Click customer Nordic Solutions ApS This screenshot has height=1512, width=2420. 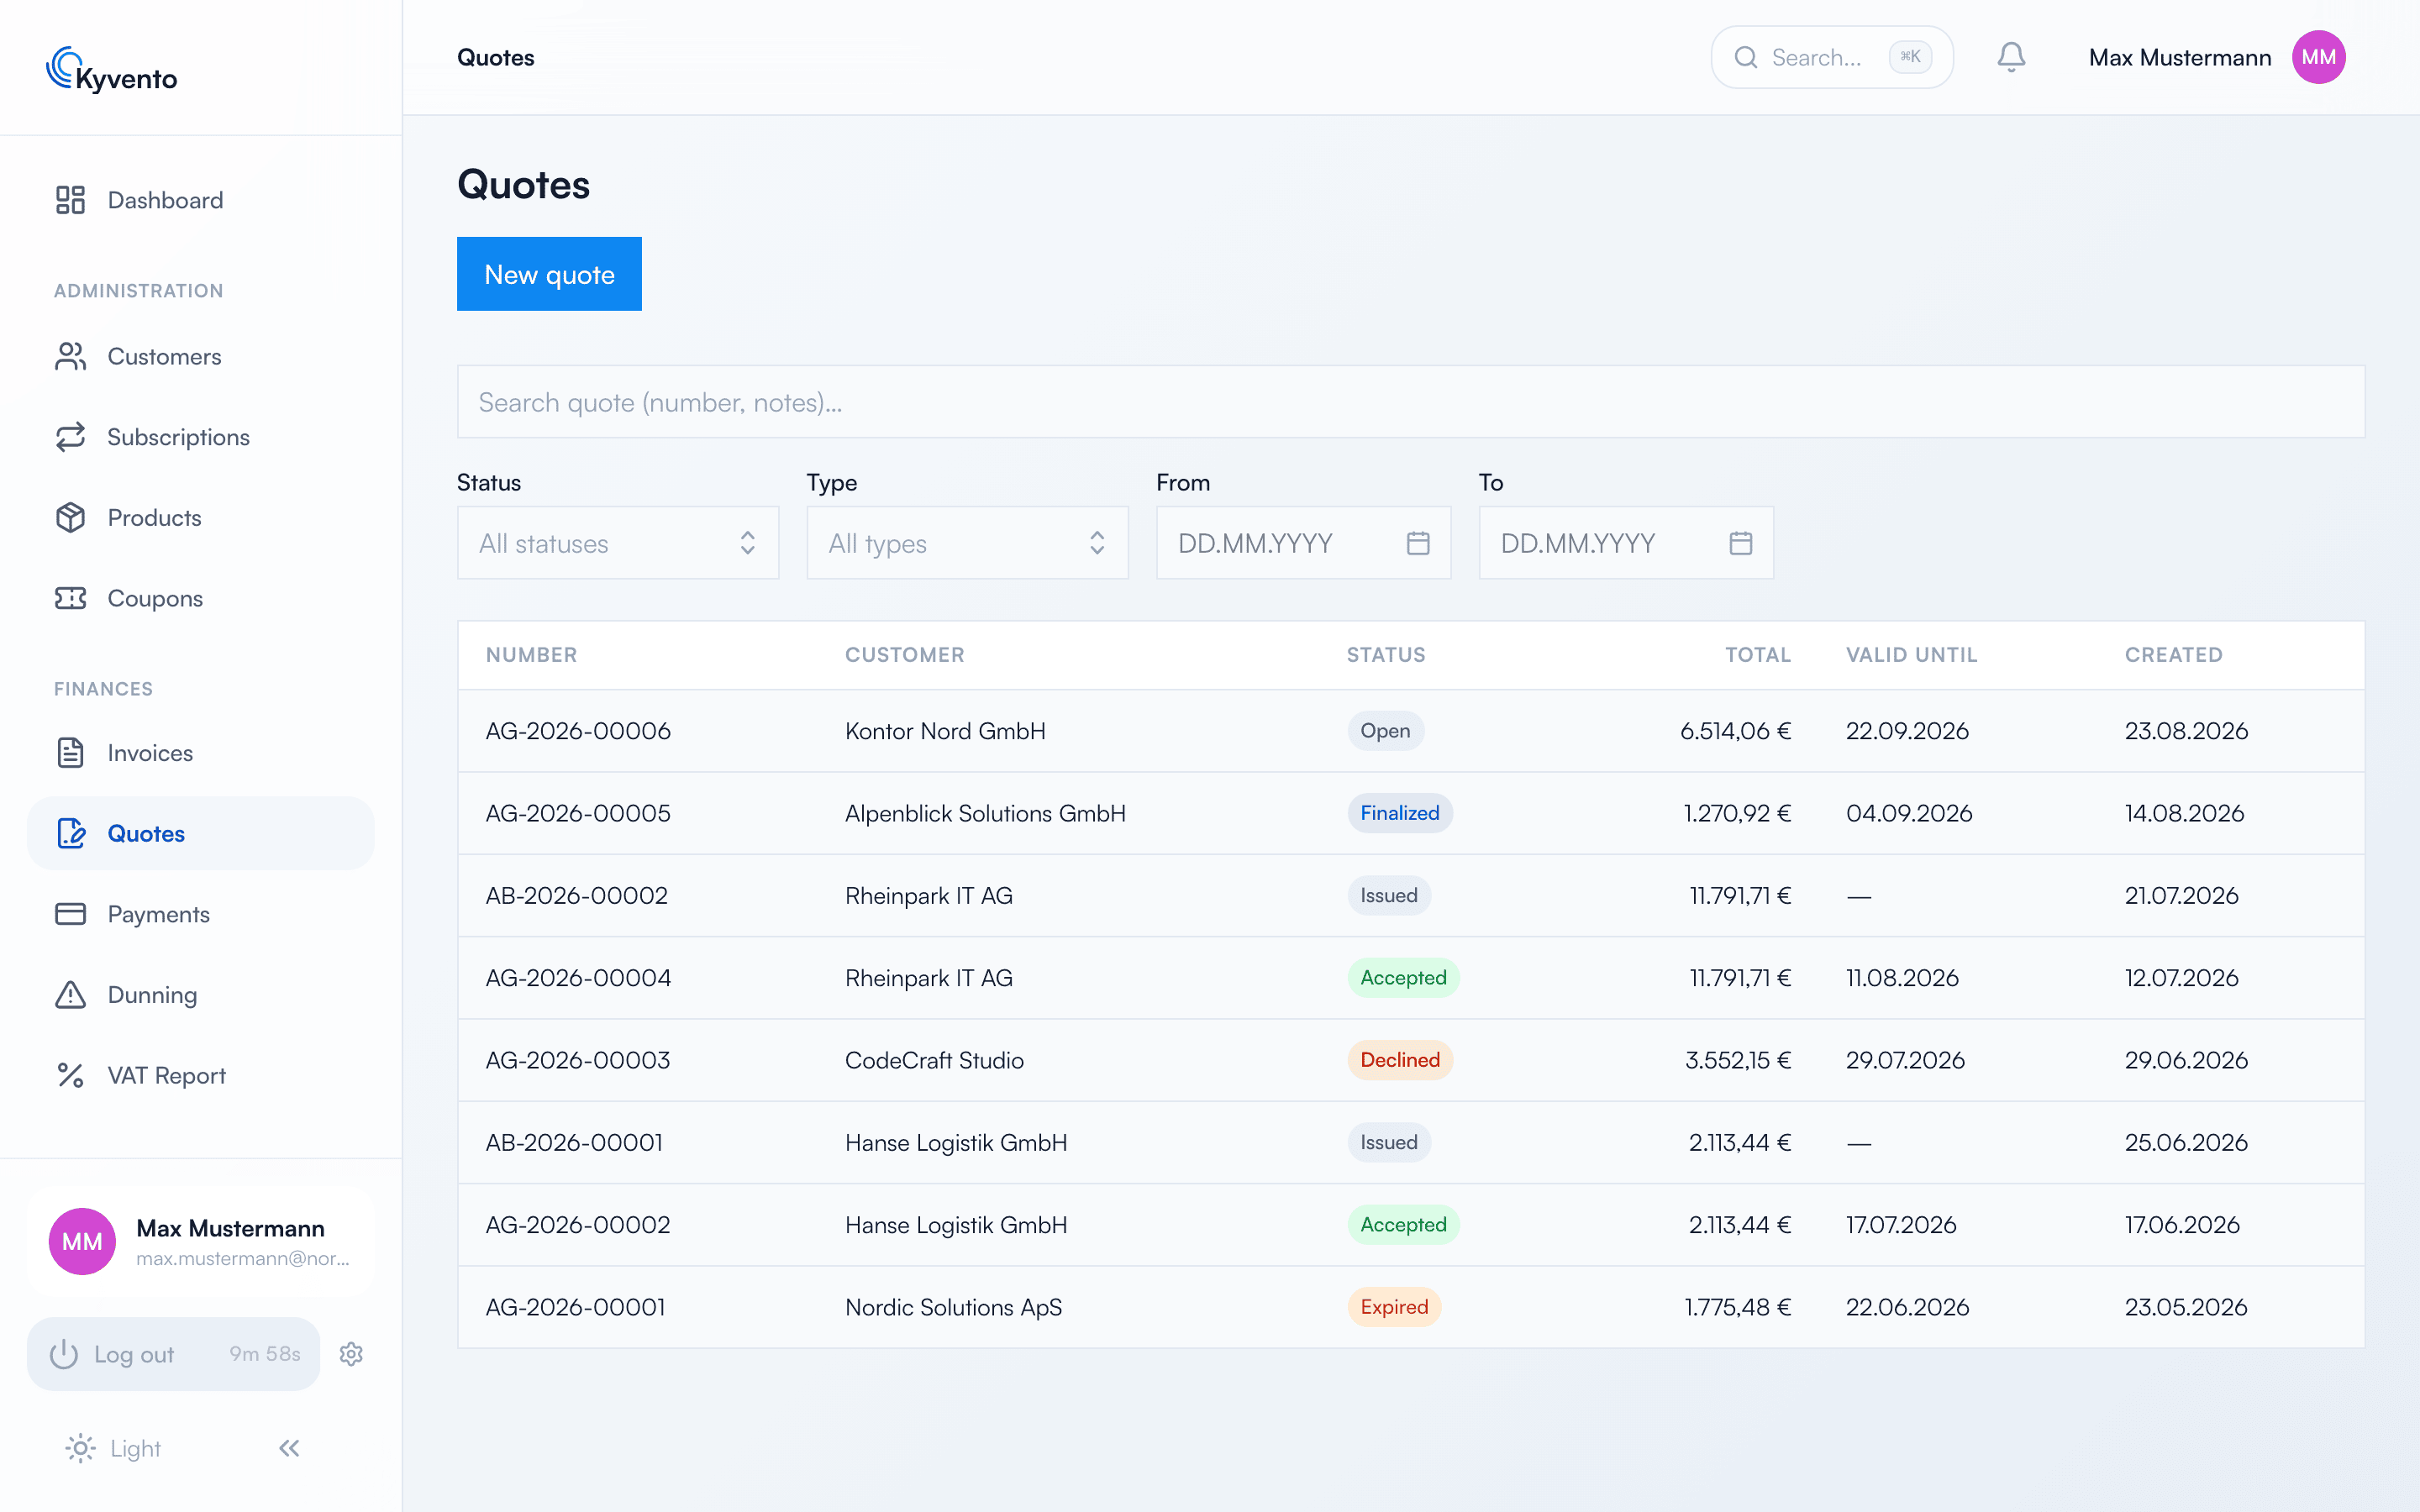[953, 1307]
